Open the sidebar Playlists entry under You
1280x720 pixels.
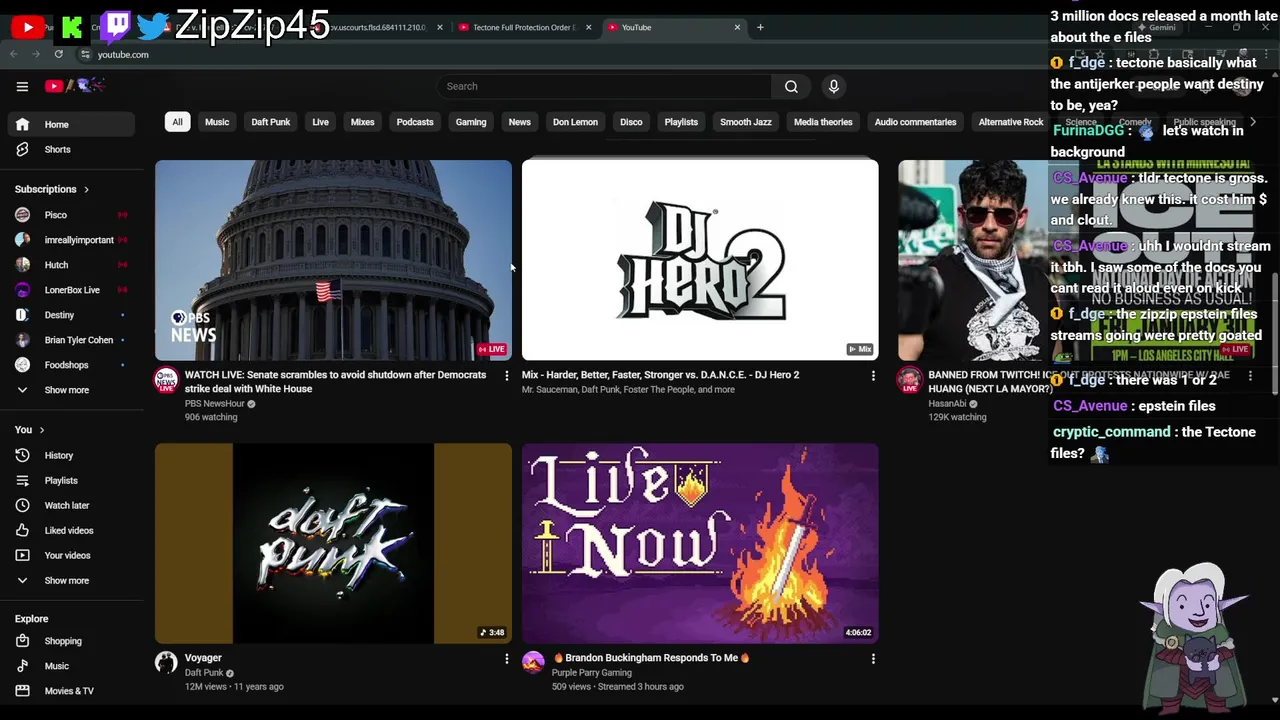tap(70, 480)
